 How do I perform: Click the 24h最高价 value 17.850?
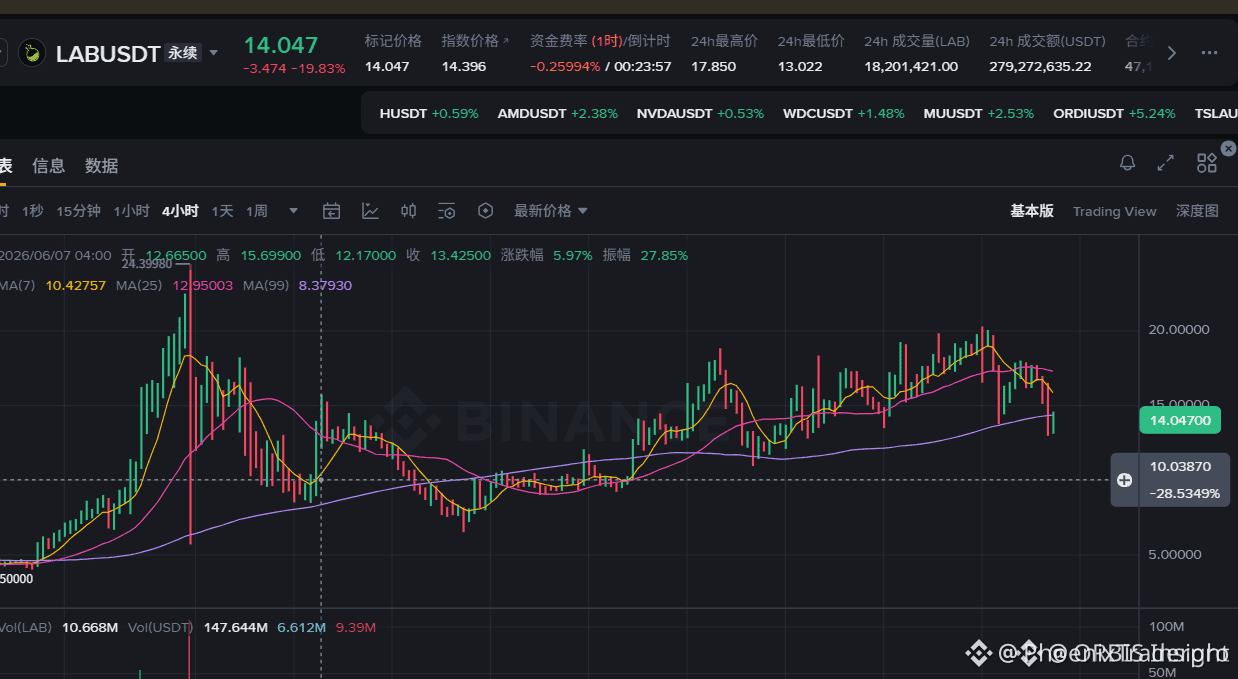[x=713, y=66]
